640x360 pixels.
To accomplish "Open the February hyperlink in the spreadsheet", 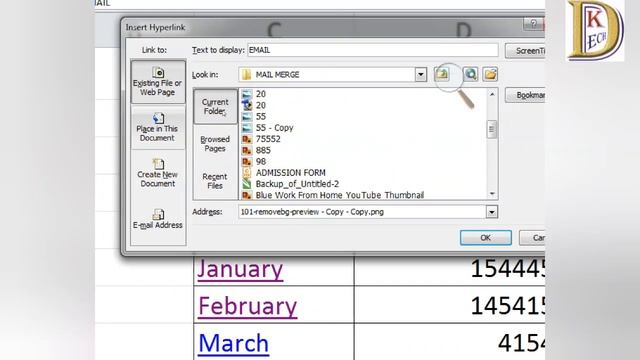I will (x=247, y=307).
